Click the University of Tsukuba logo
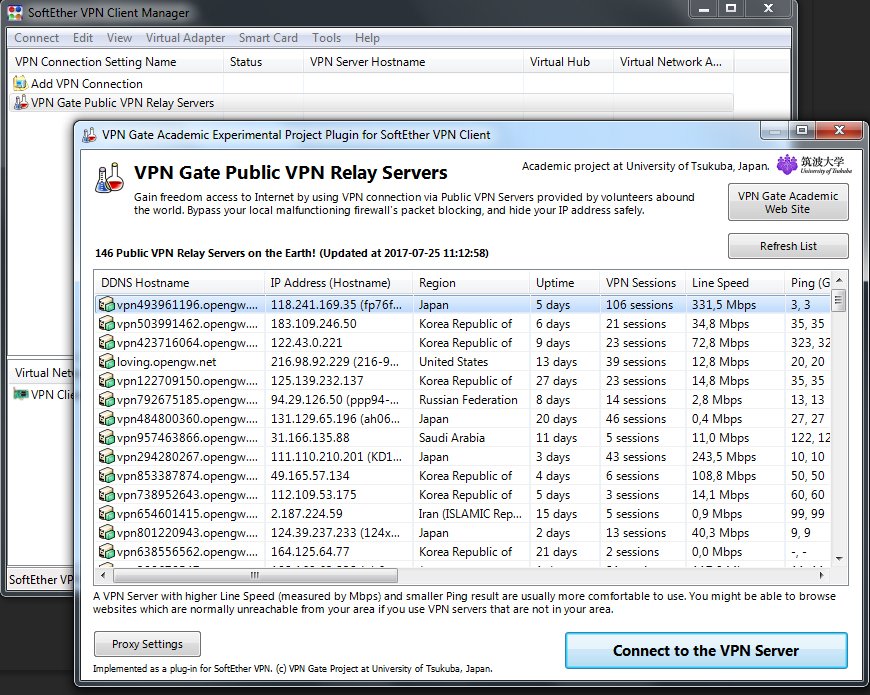Image resolution: width=870 pixels, height=695 pixels. point(814,165)
